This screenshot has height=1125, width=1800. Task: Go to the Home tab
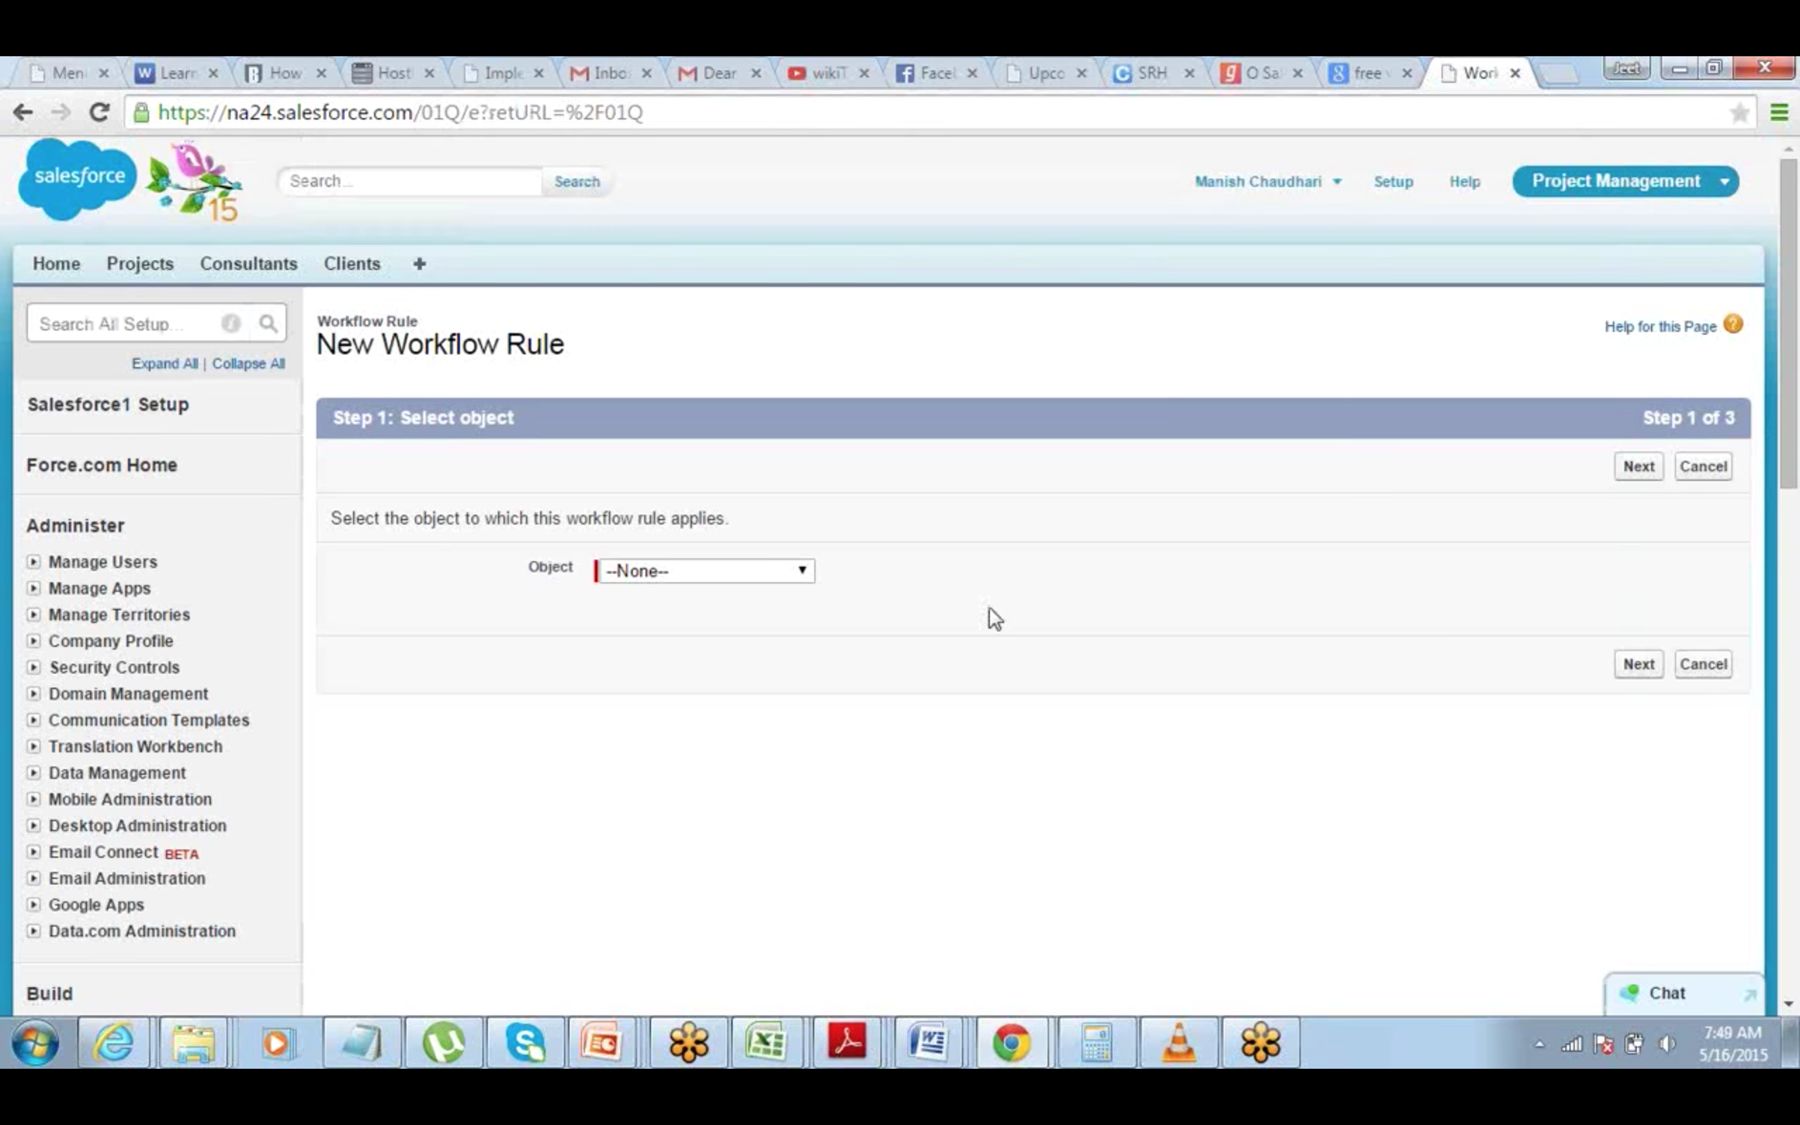56,263
